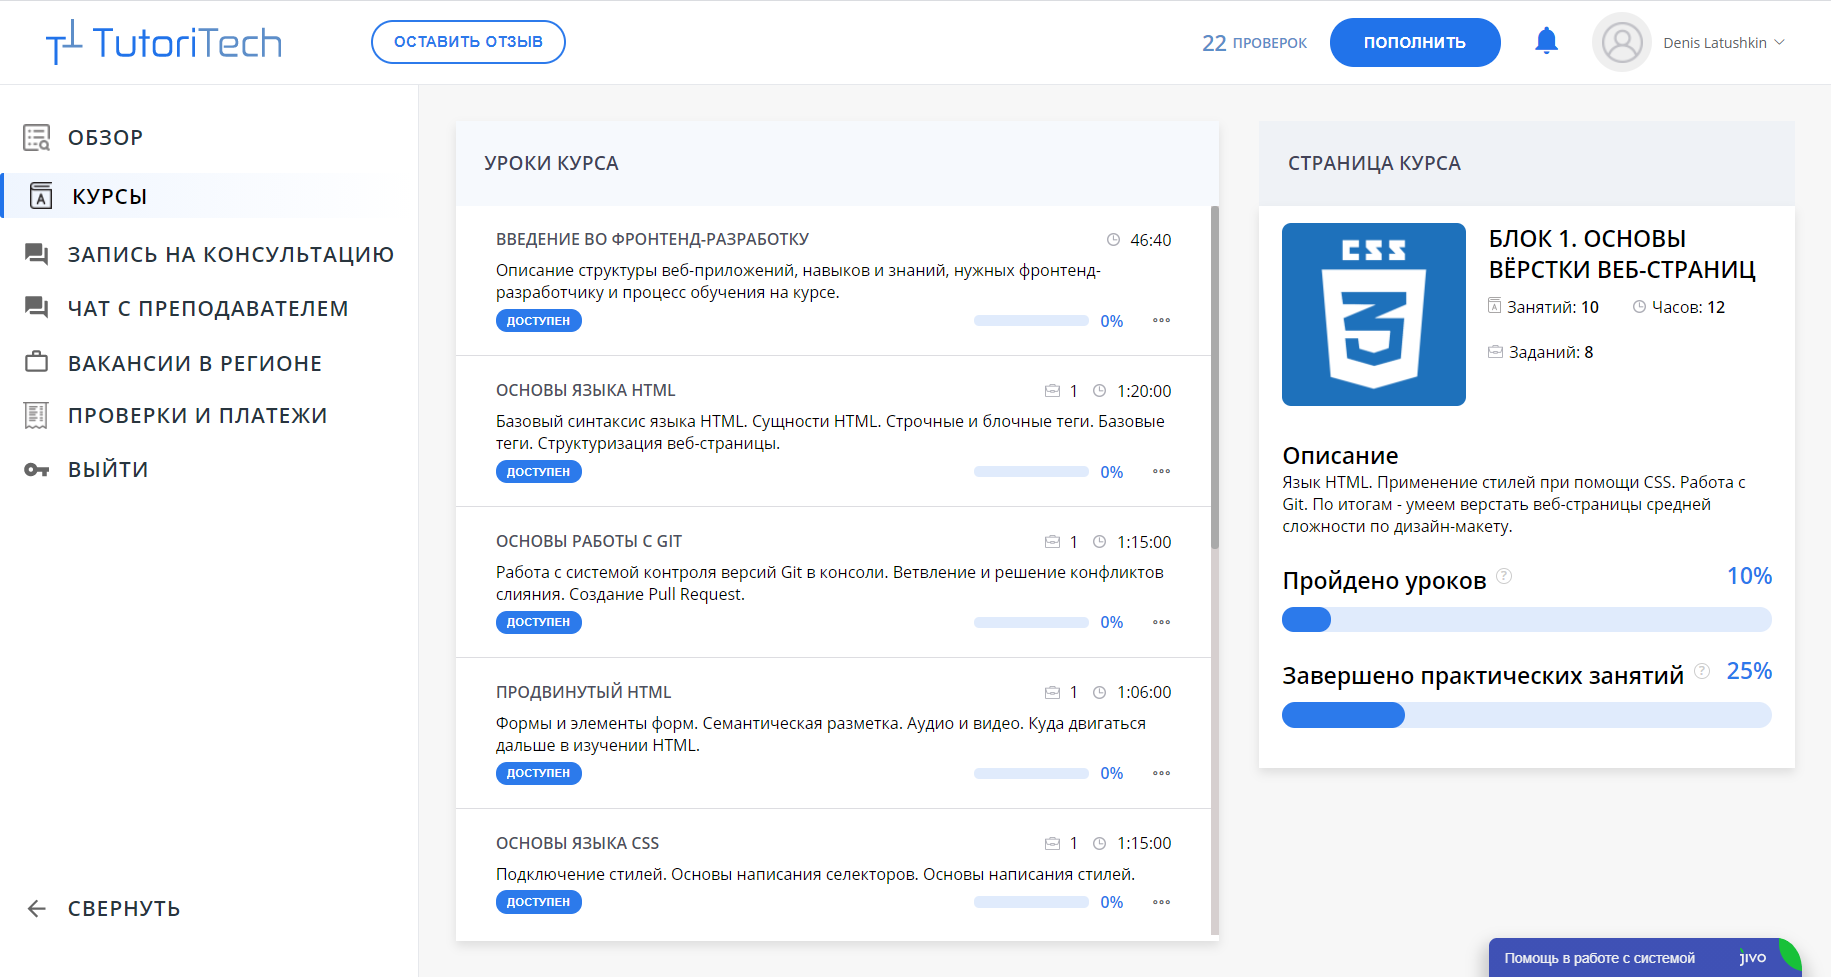Click help icon beside Завершено практических занятий
Screen dimensions: 1831x977
(1702, 671)
